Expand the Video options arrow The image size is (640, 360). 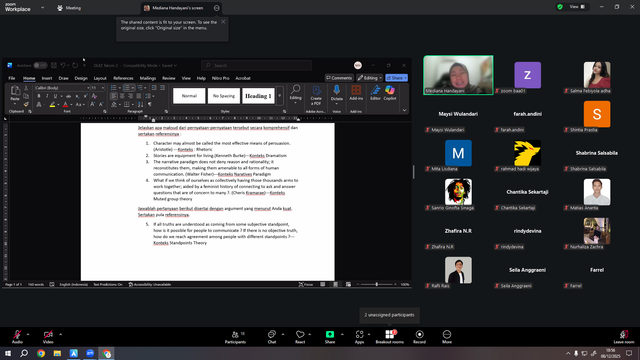[60, 334]
